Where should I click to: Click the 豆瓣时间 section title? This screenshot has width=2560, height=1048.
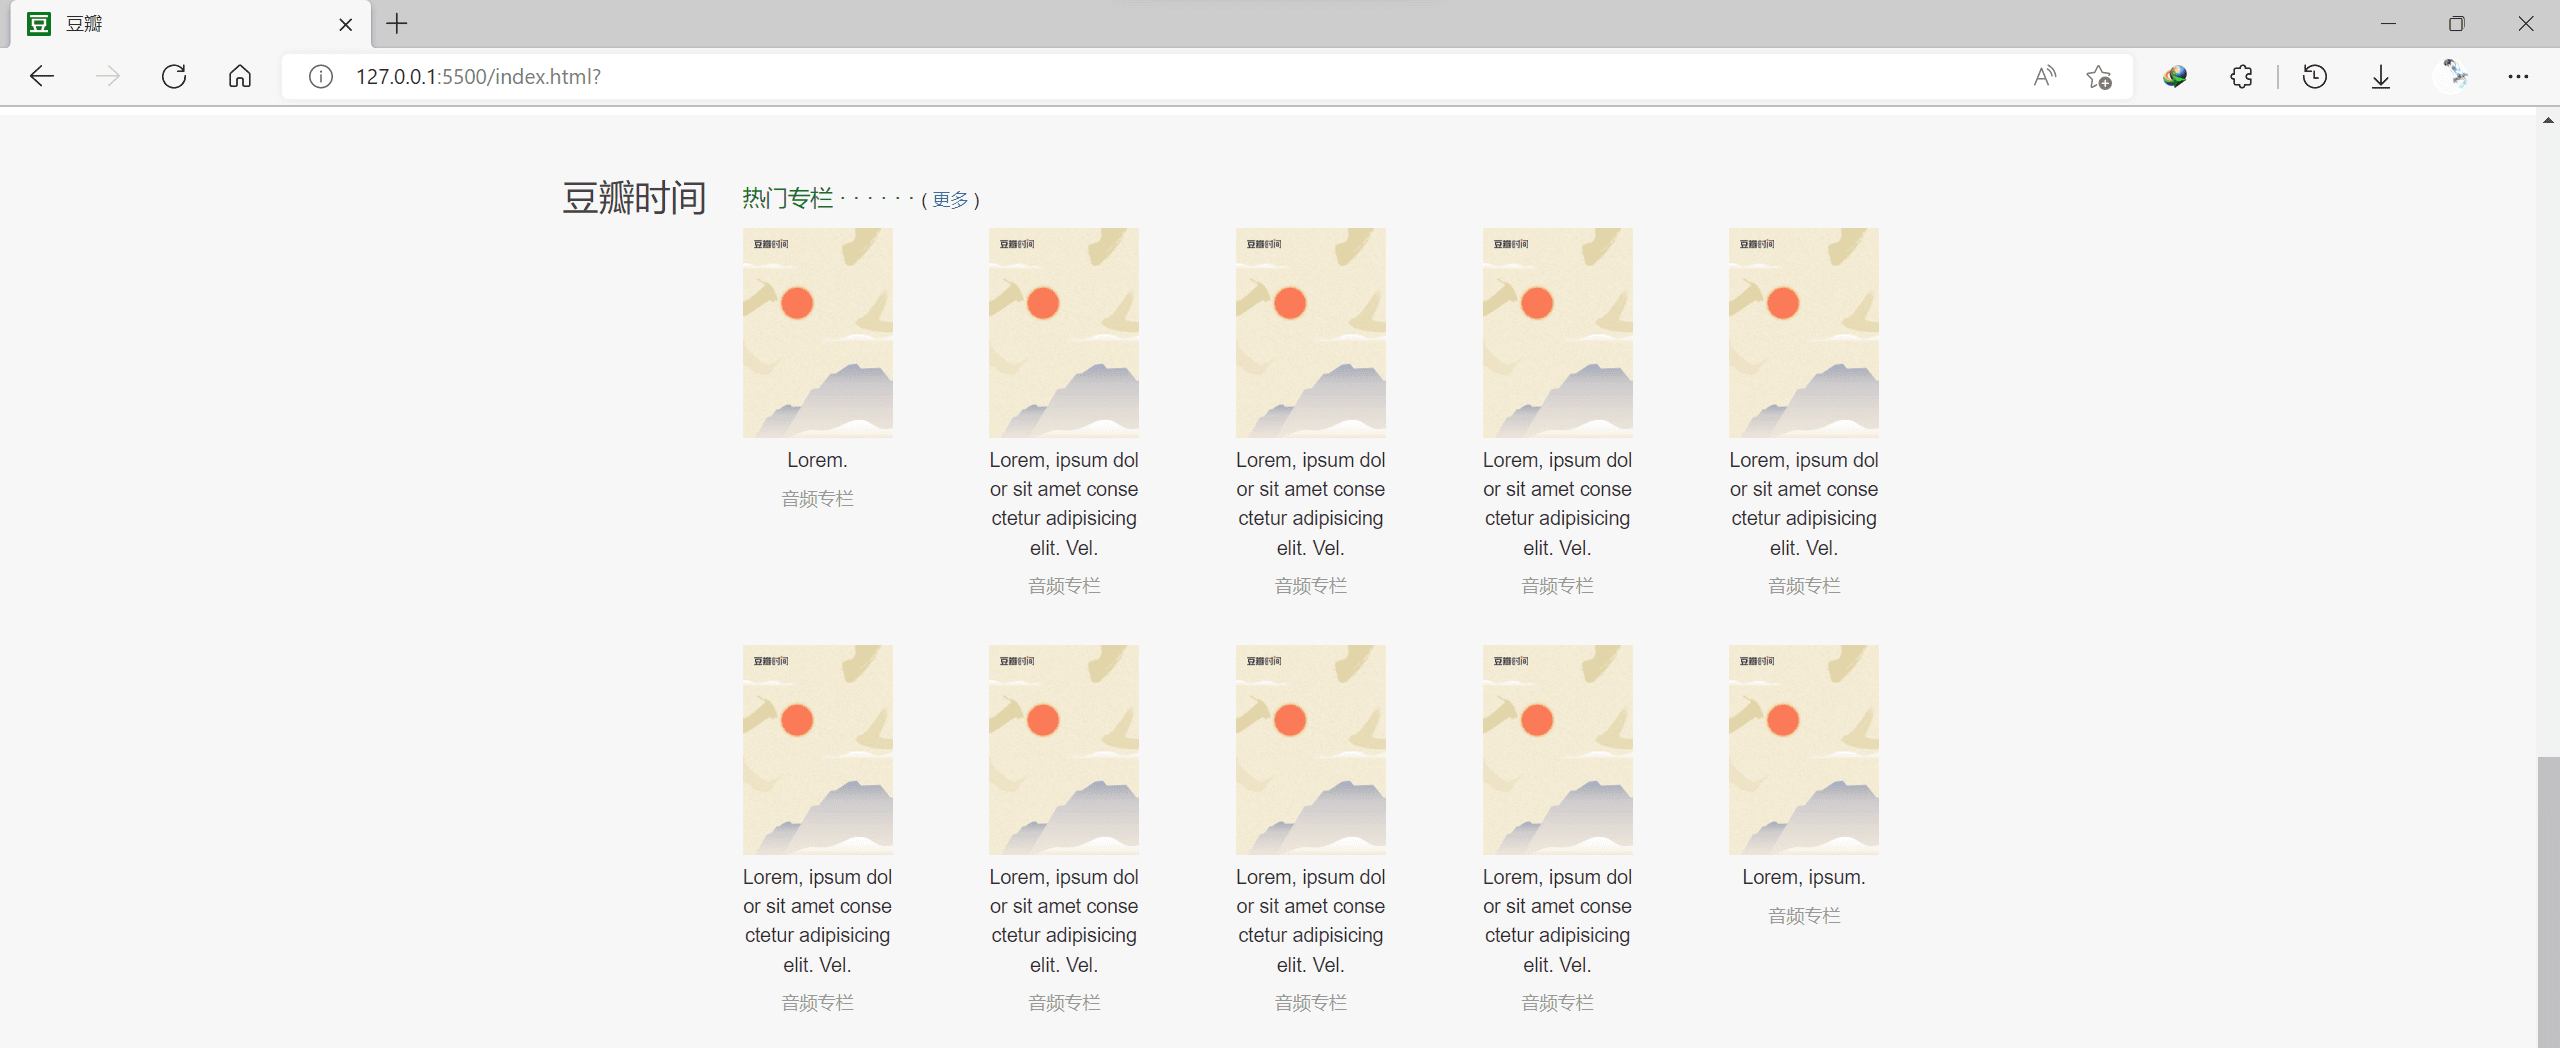(635, 198)
